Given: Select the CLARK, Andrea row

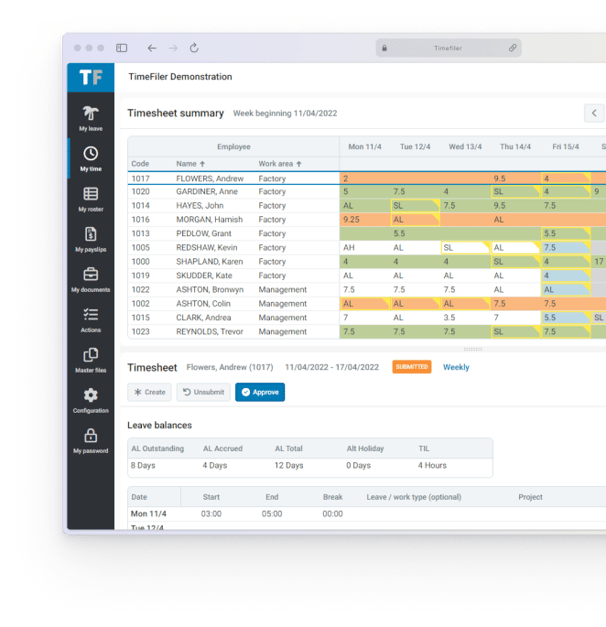Looking at the screenshot, I should [x=367, y=317].
